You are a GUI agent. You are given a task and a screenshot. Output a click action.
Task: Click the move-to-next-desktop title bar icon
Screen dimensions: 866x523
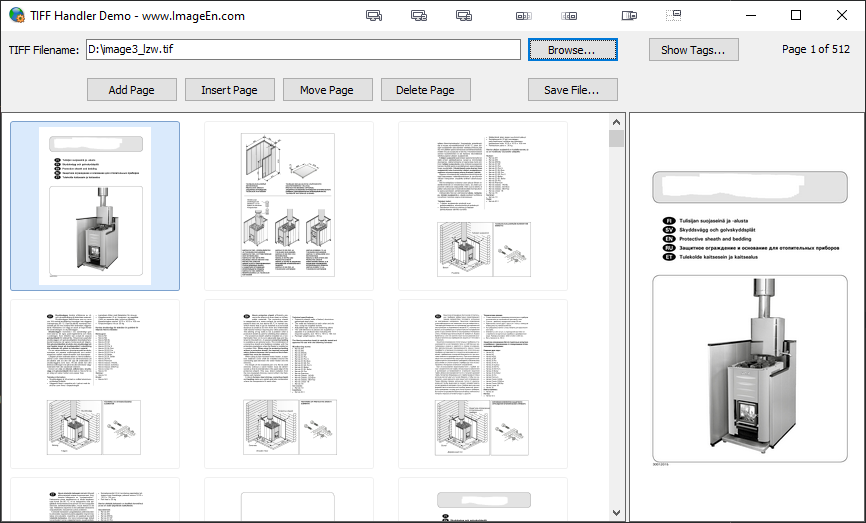click(569, 15)
